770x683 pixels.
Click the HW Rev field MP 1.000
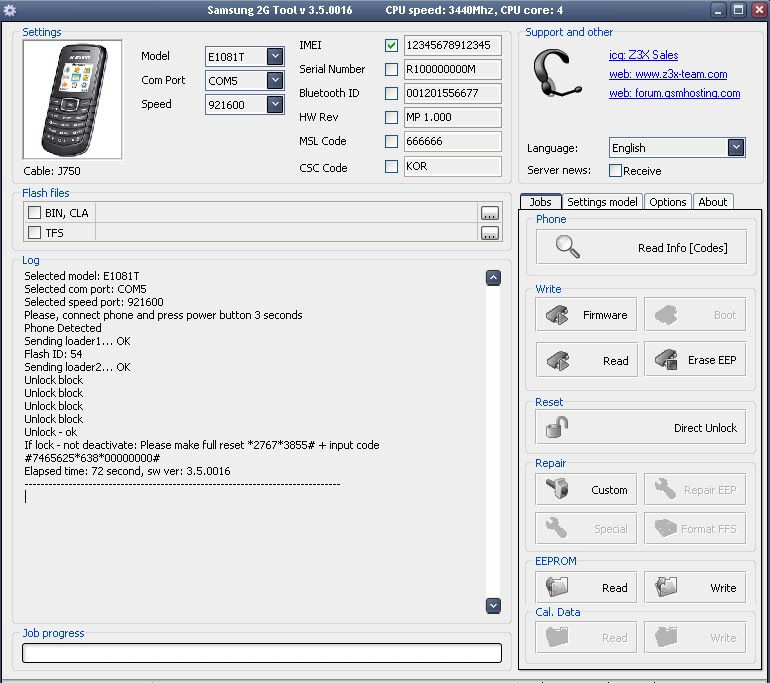[x=452, y=117]
